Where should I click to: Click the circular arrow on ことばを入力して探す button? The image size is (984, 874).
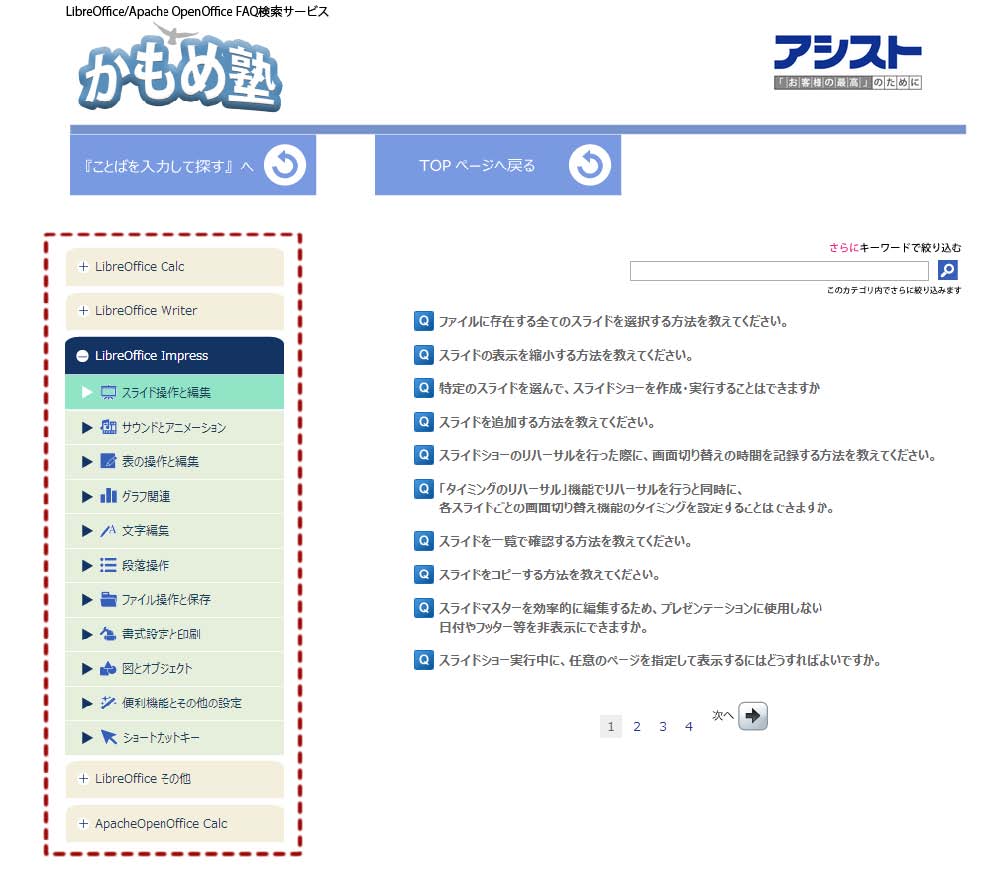tap(285, 166)
